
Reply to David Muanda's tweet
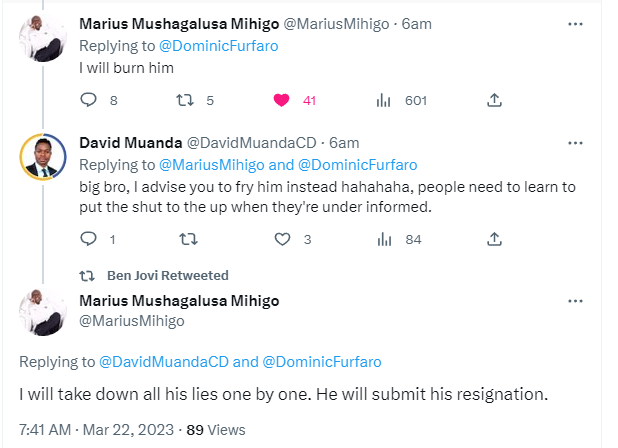tap(87, 239)
